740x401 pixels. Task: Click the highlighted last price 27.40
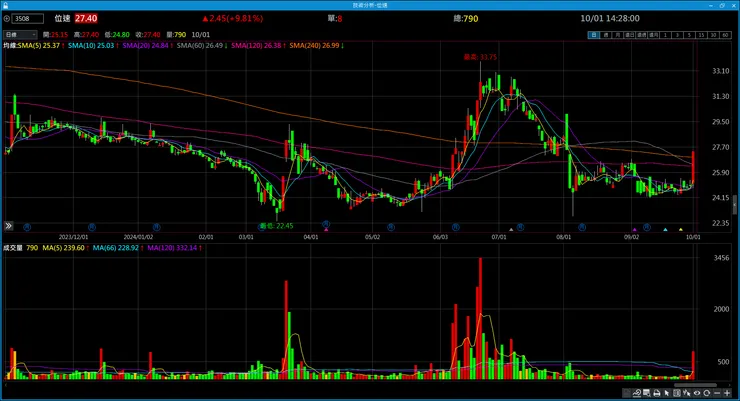click(x=86, y=18)
